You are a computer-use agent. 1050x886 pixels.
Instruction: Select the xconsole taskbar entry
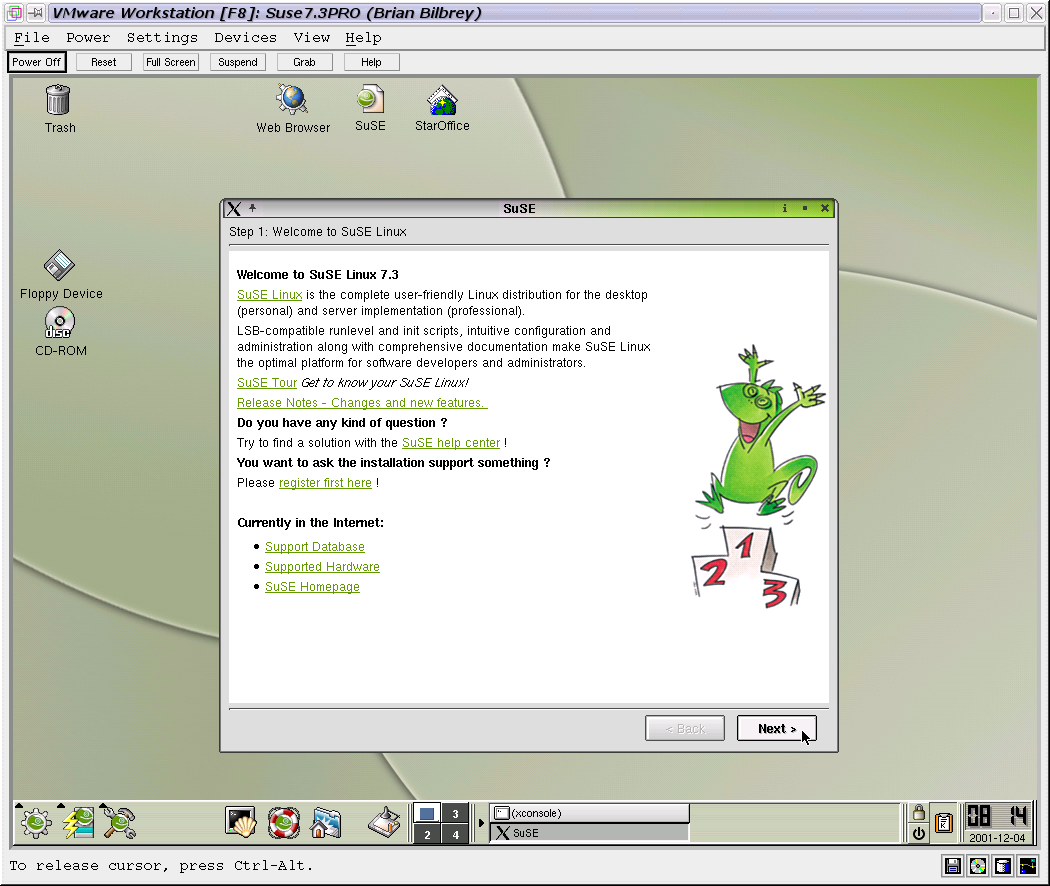(590, 813)
